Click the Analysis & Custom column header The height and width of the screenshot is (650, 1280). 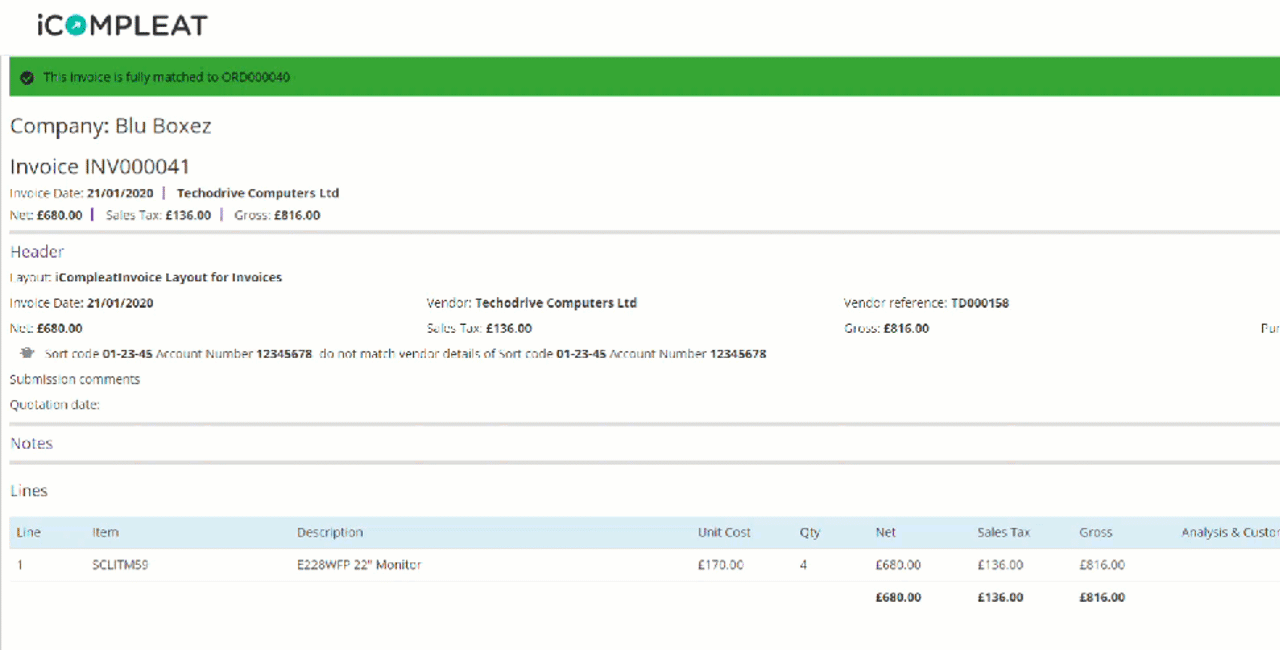(x=1230, y=532)
